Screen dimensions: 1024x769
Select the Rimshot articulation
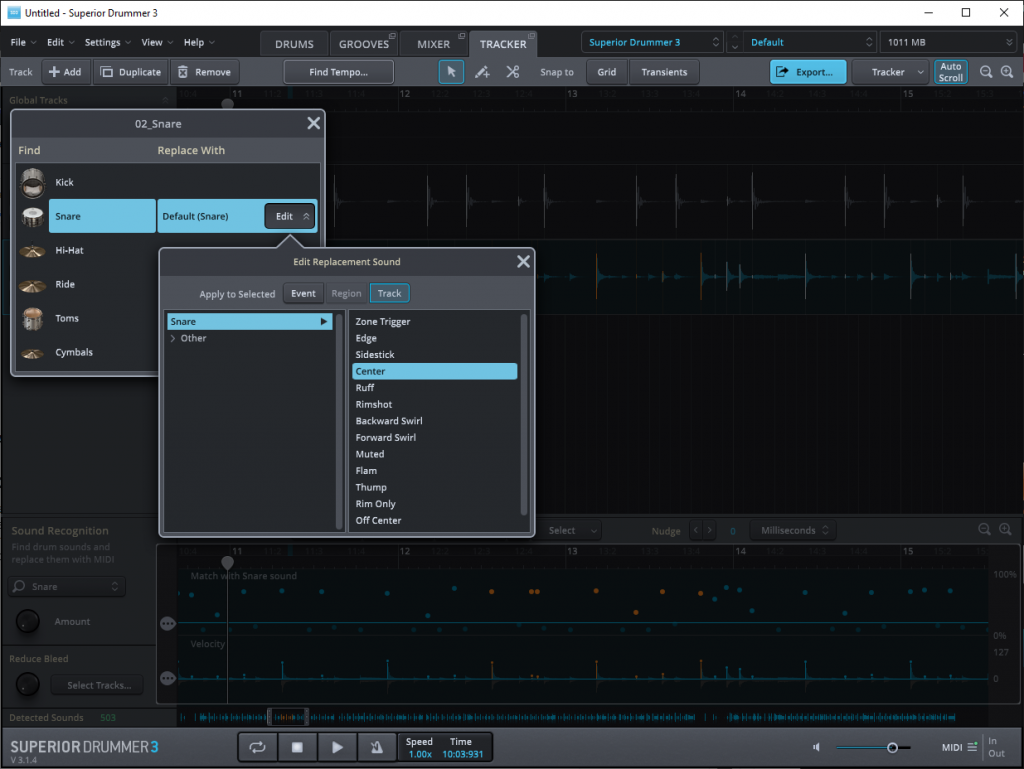pos(375,404)
